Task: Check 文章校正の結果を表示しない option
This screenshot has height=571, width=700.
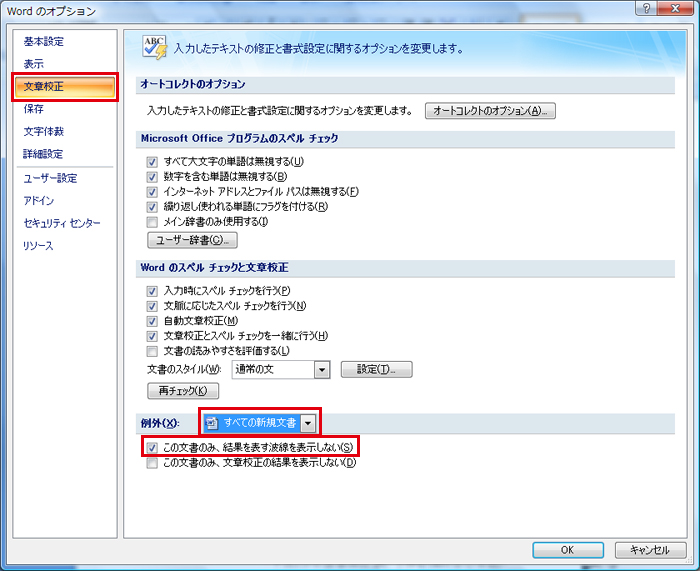Action: [x=152, y=463]
